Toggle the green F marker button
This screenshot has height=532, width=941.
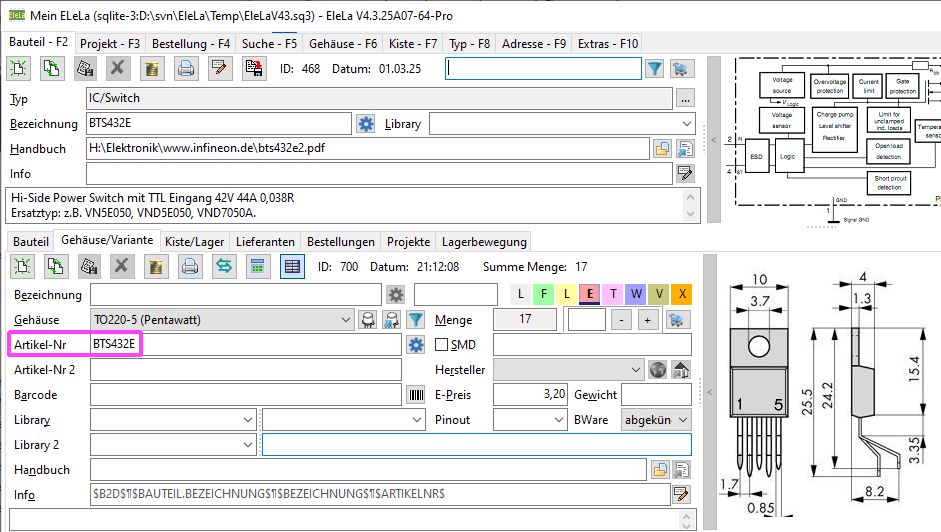pyautogui.click(x=544, y=294)
